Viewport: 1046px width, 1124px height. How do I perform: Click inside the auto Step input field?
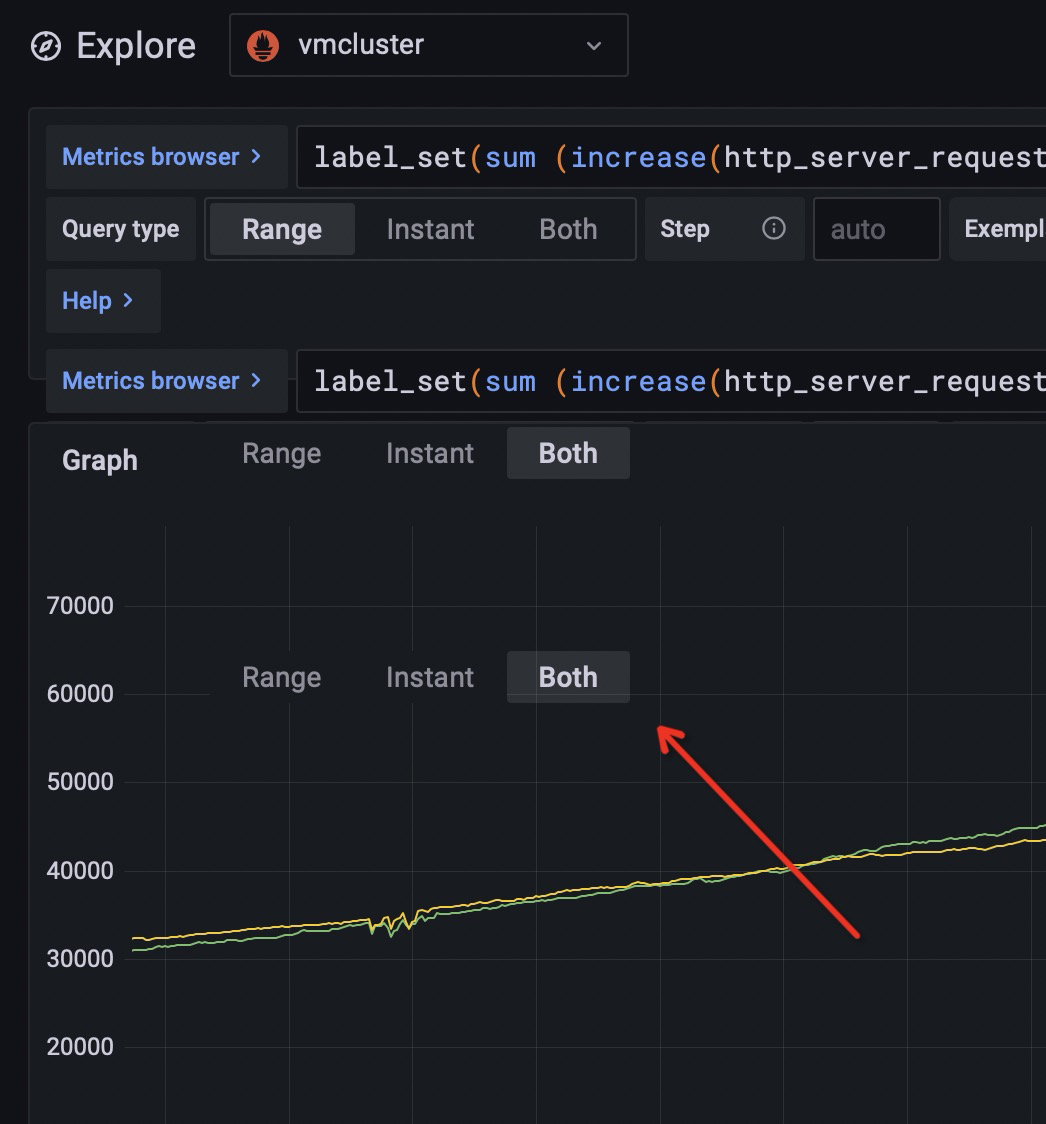tap(876, 229)
